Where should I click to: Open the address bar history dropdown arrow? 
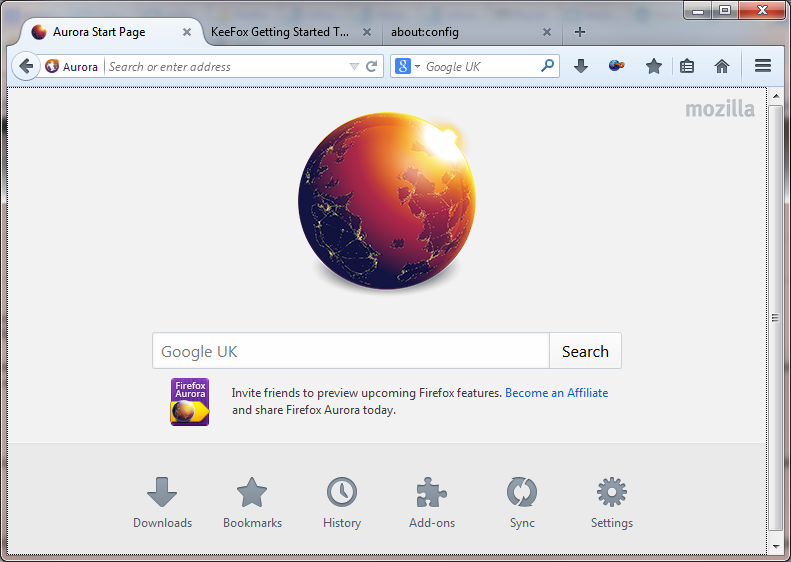pyautogui.click(x=354, y=67)
